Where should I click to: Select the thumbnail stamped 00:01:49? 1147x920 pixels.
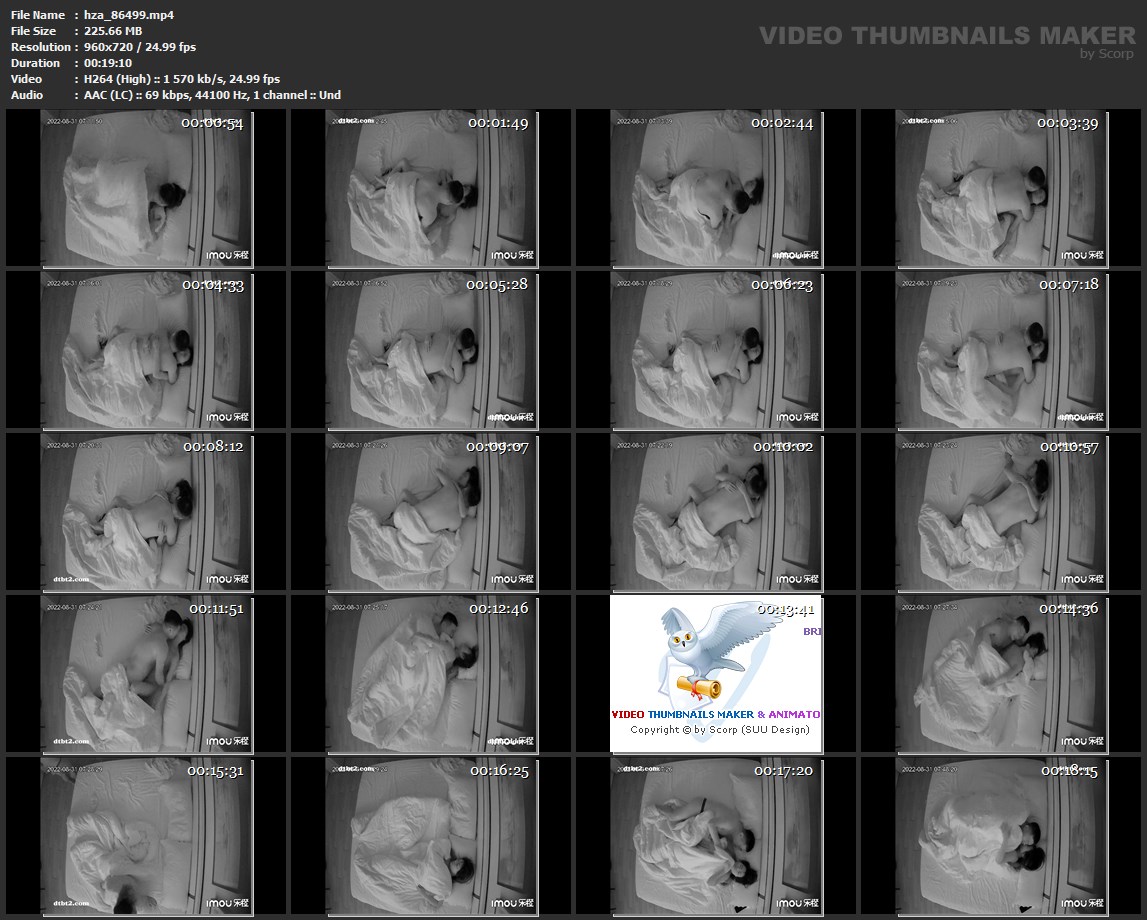click(431, 188)
